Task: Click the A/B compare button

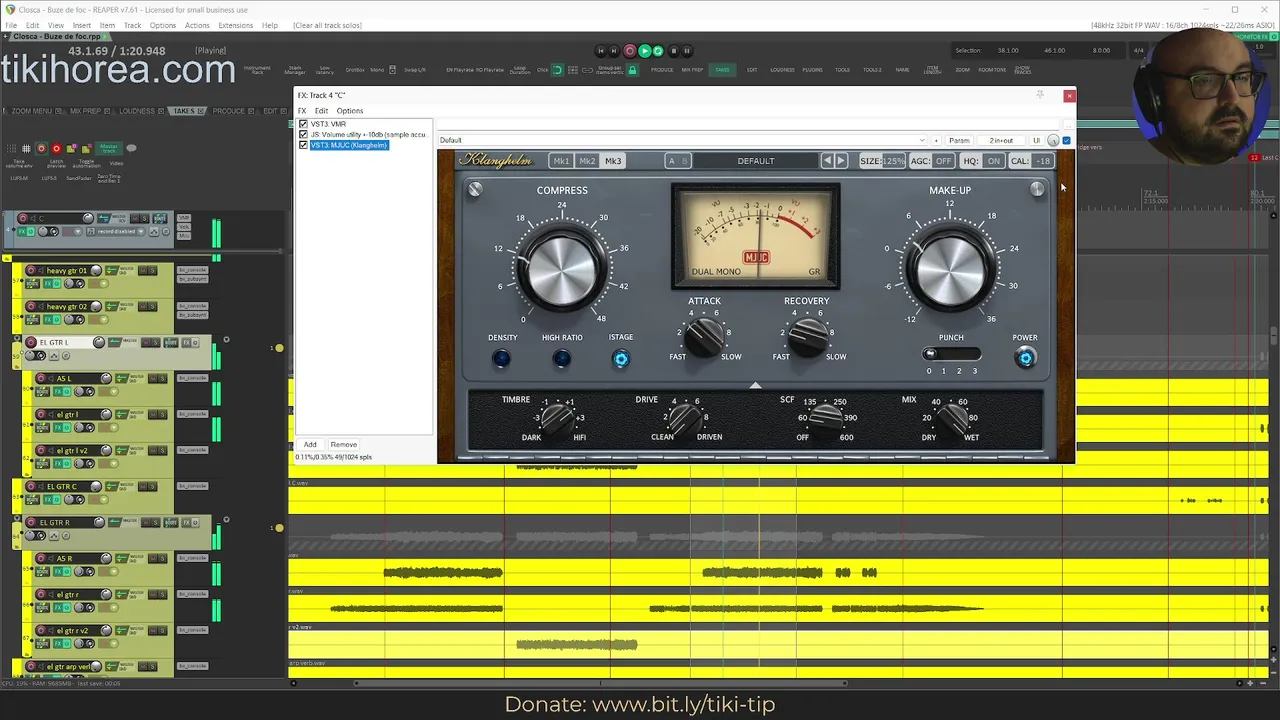Action: point(678,161)
